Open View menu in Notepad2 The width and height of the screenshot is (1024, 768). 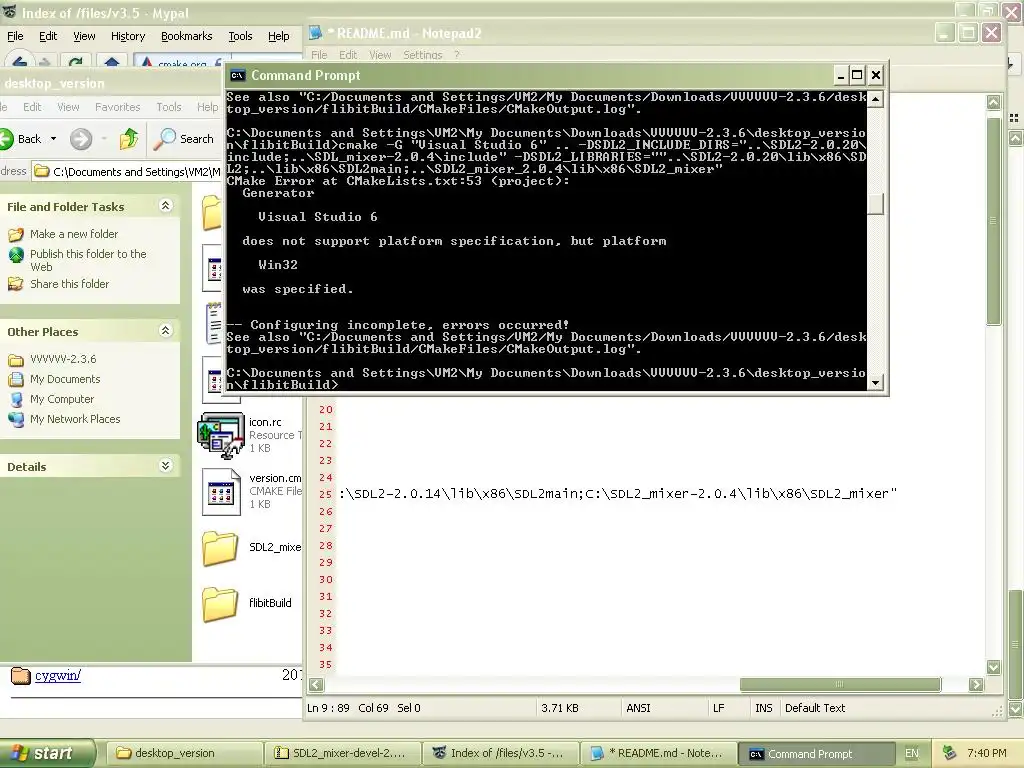[379, 55]
